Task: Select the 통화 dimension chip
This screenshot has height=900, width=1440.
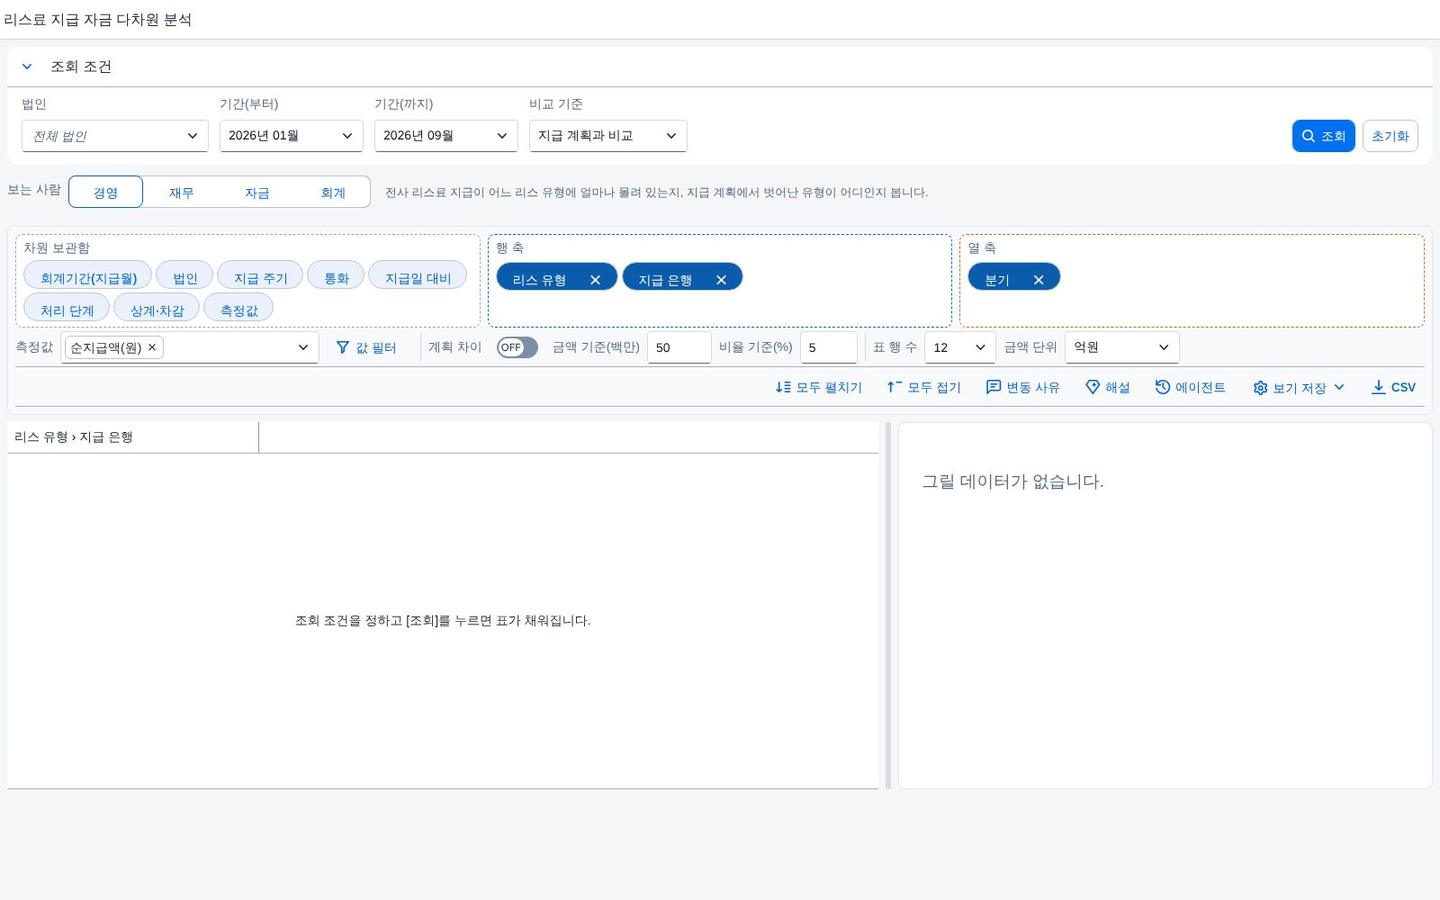Action: [336, 277]
